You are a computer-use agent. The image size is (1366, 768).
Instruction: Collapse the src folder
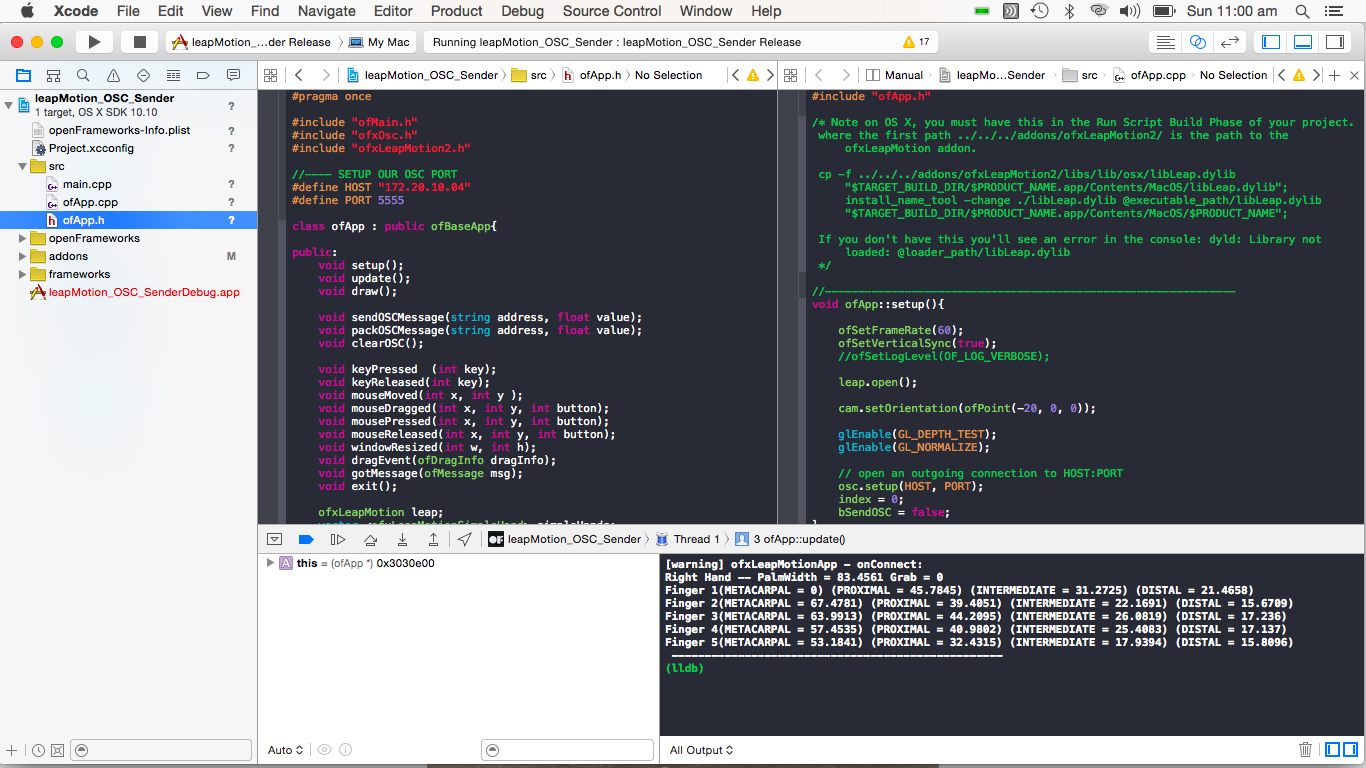tap(23, 166)
